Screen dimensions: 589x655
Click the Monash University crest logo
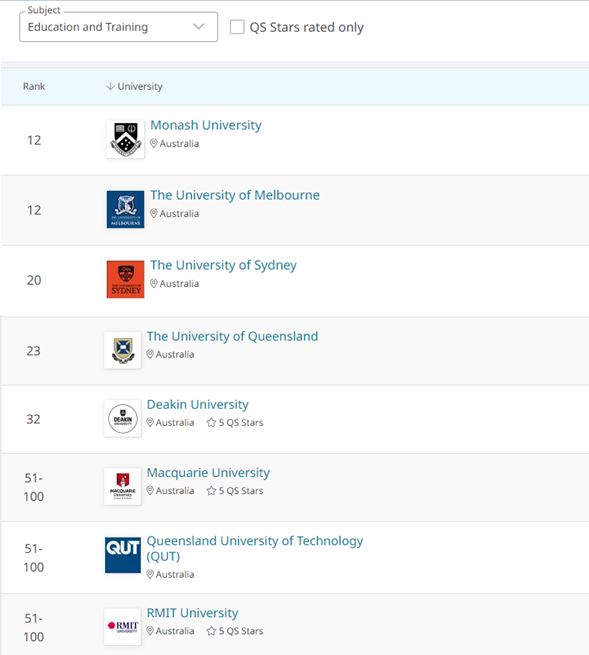click(125, 139)
